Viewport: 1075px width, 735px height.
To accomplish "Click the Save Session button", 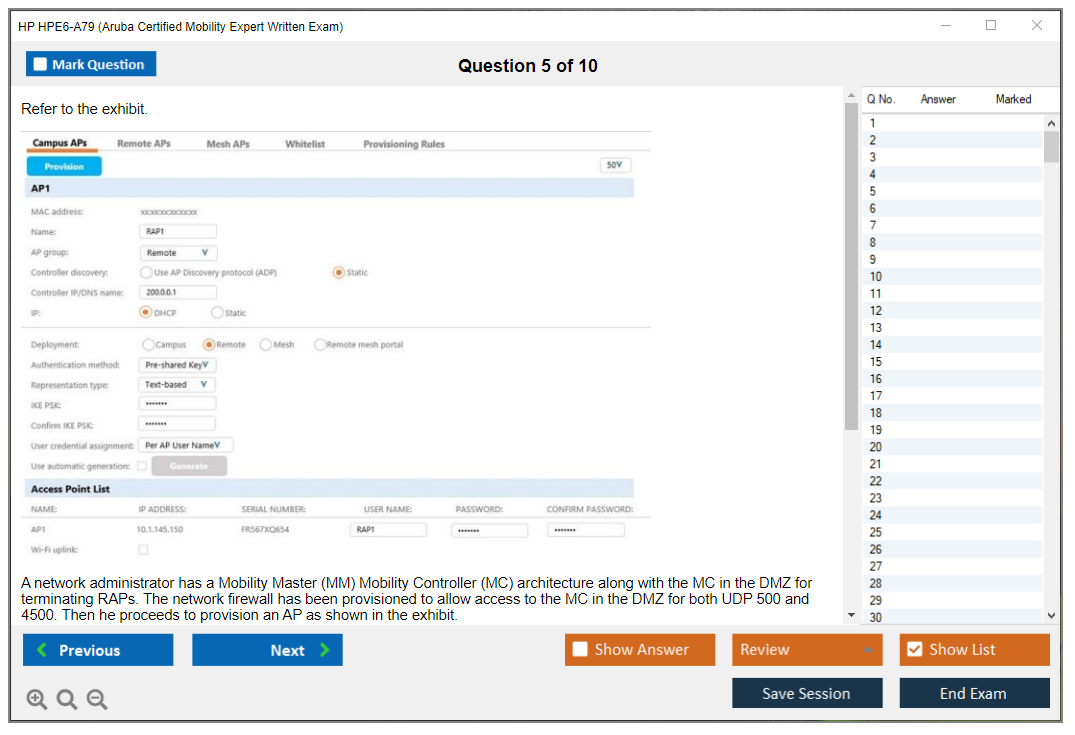I will click(806, 693).
